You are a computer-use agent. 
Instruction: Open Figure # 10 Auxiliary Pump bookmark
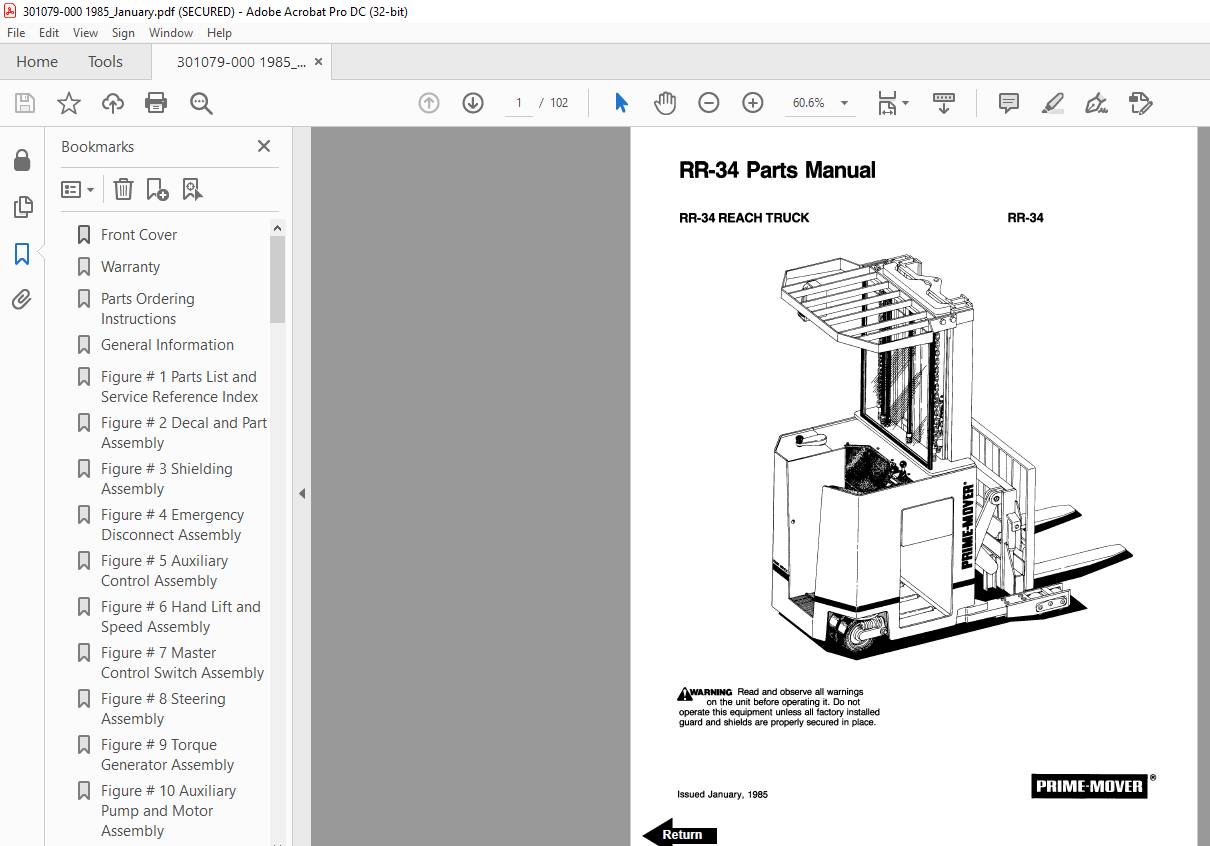click(x=168, y=811)
